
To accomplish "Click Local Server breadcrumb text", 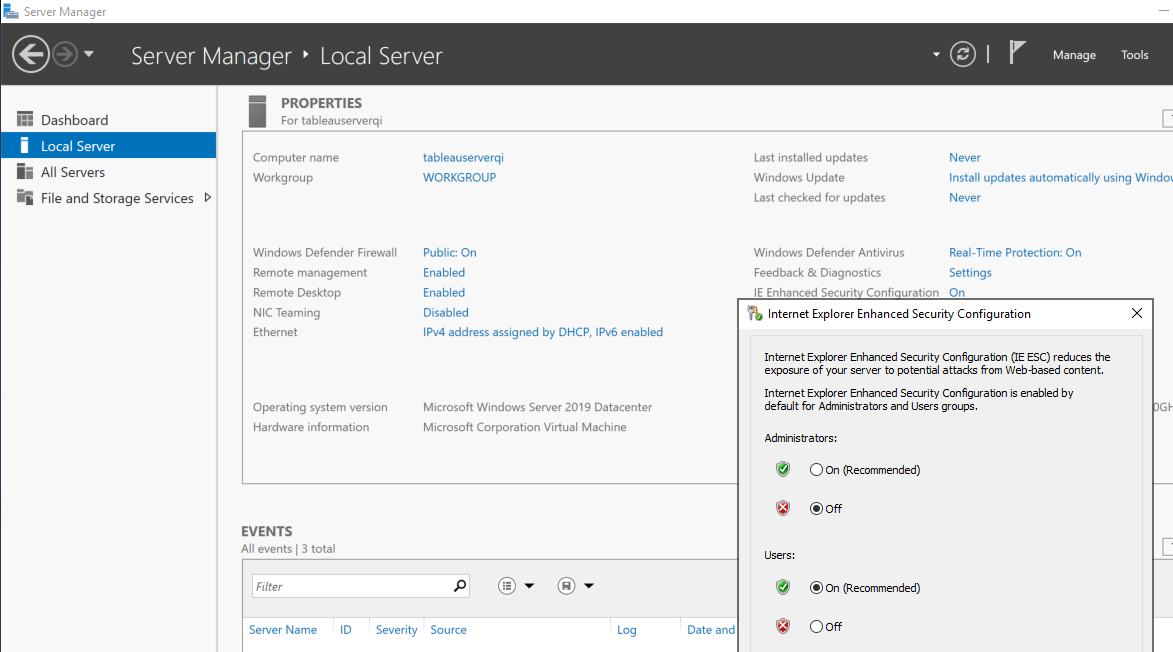I will click(x=382, y=56).
